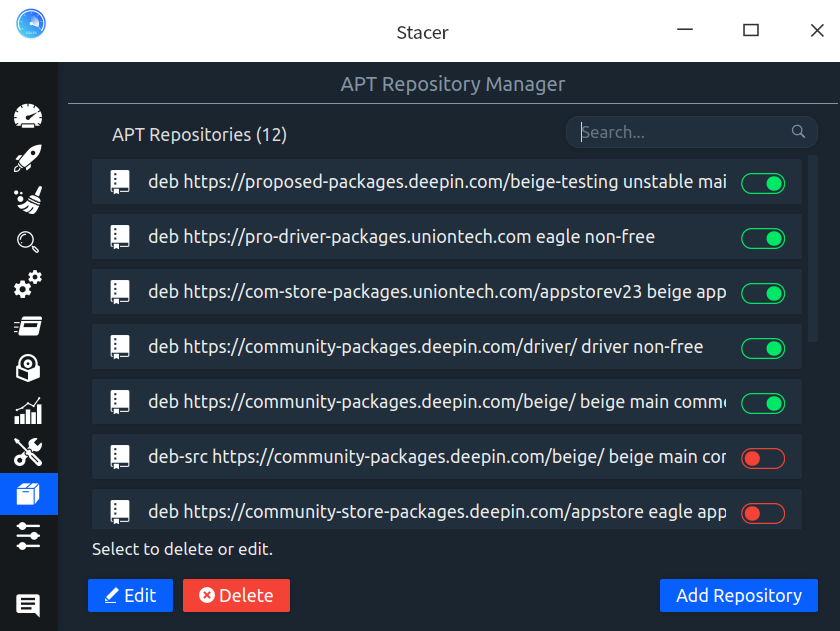The height and width of the screenshot is (631, 840).
Task: Open the Search magnifier page in sidebar
Action: click(28, 242)
